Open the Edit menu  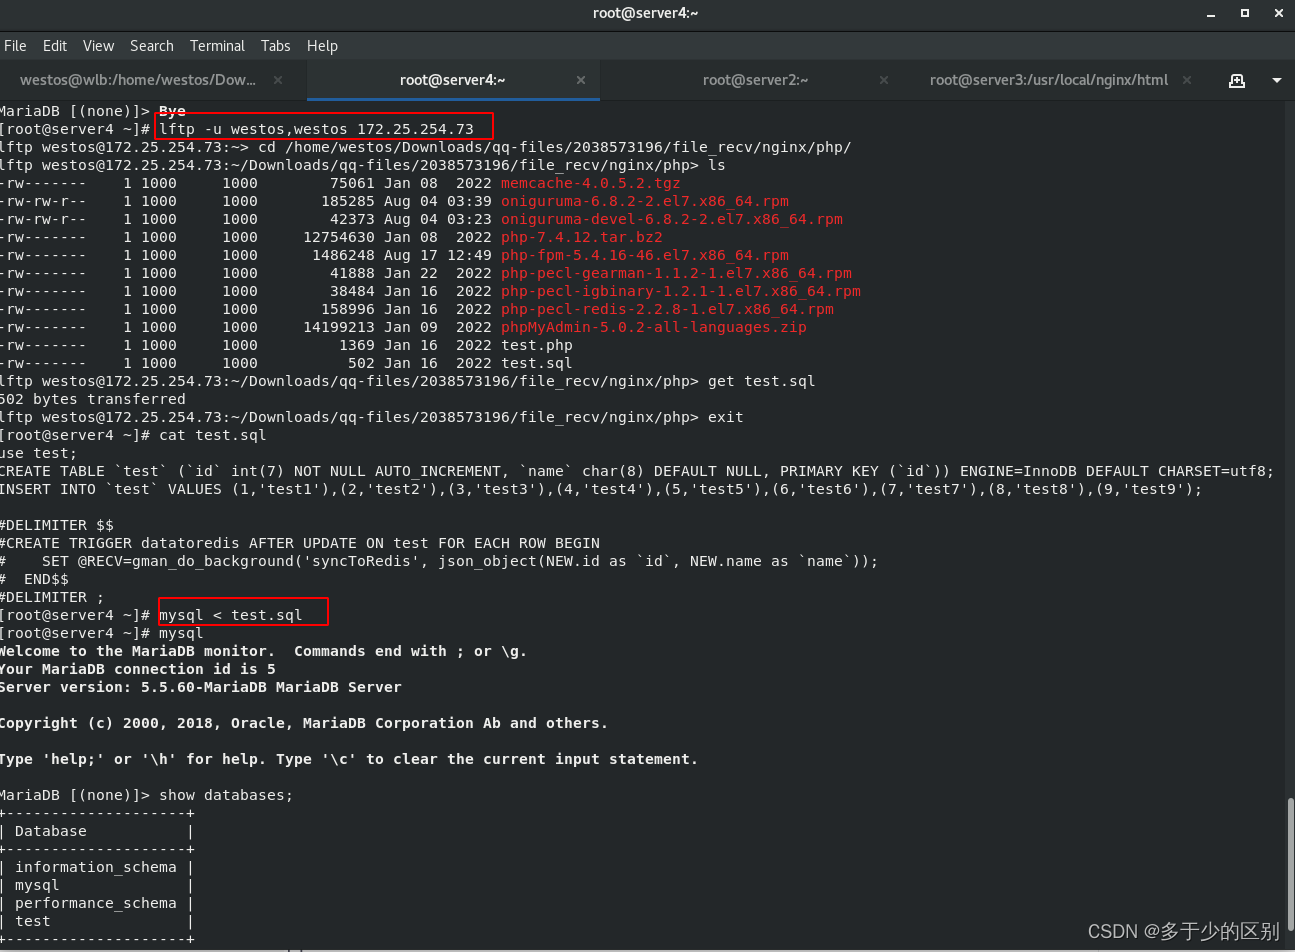point(55,46)
